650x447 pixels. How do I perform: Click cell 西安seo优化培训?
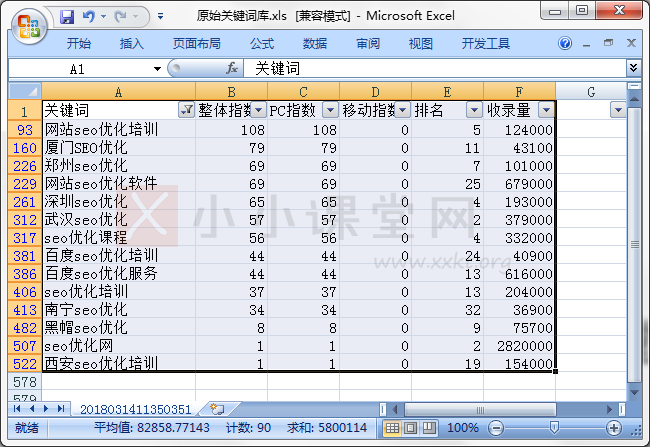[x=119, y=364]
